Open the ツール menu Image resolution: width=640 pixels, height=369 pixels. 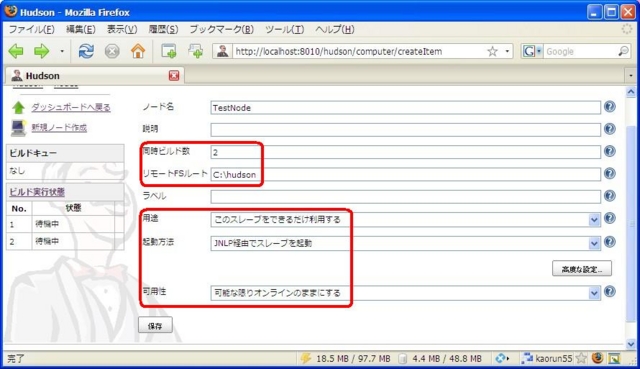click(x=284, y=29)
